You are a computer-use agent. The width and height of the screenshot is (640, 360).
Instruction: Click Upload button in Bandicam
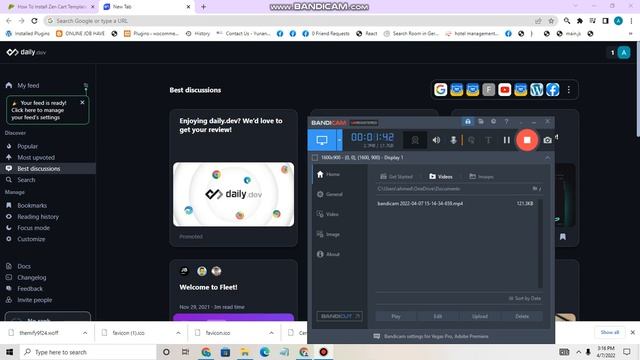480,316
